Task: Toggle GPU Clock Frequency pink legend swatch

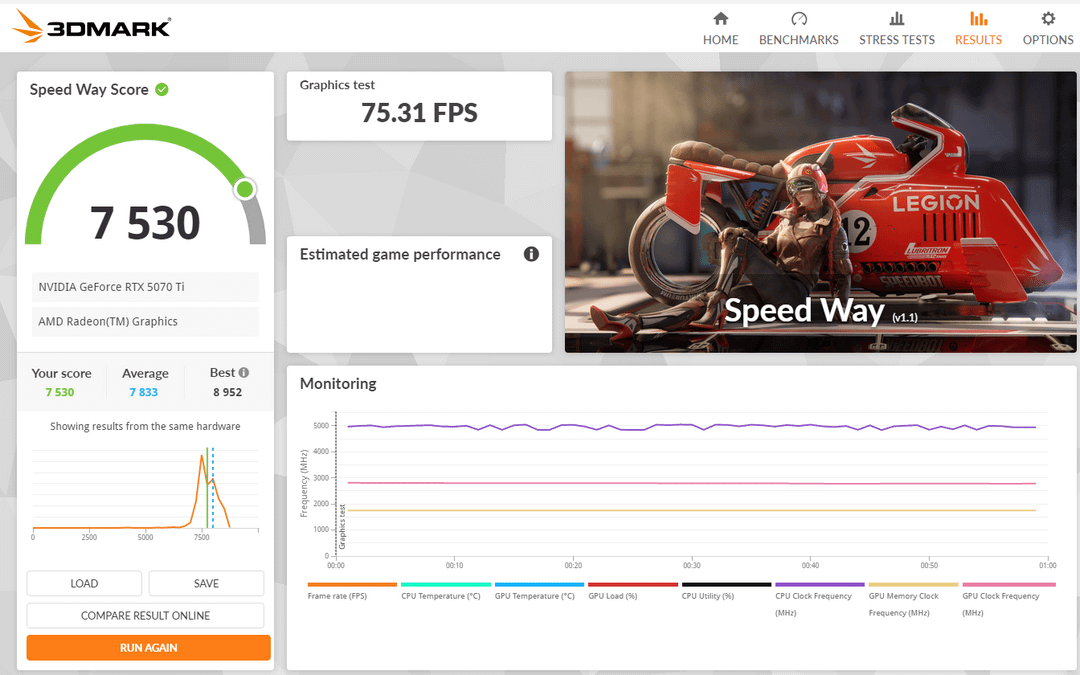Action: 1009,585
